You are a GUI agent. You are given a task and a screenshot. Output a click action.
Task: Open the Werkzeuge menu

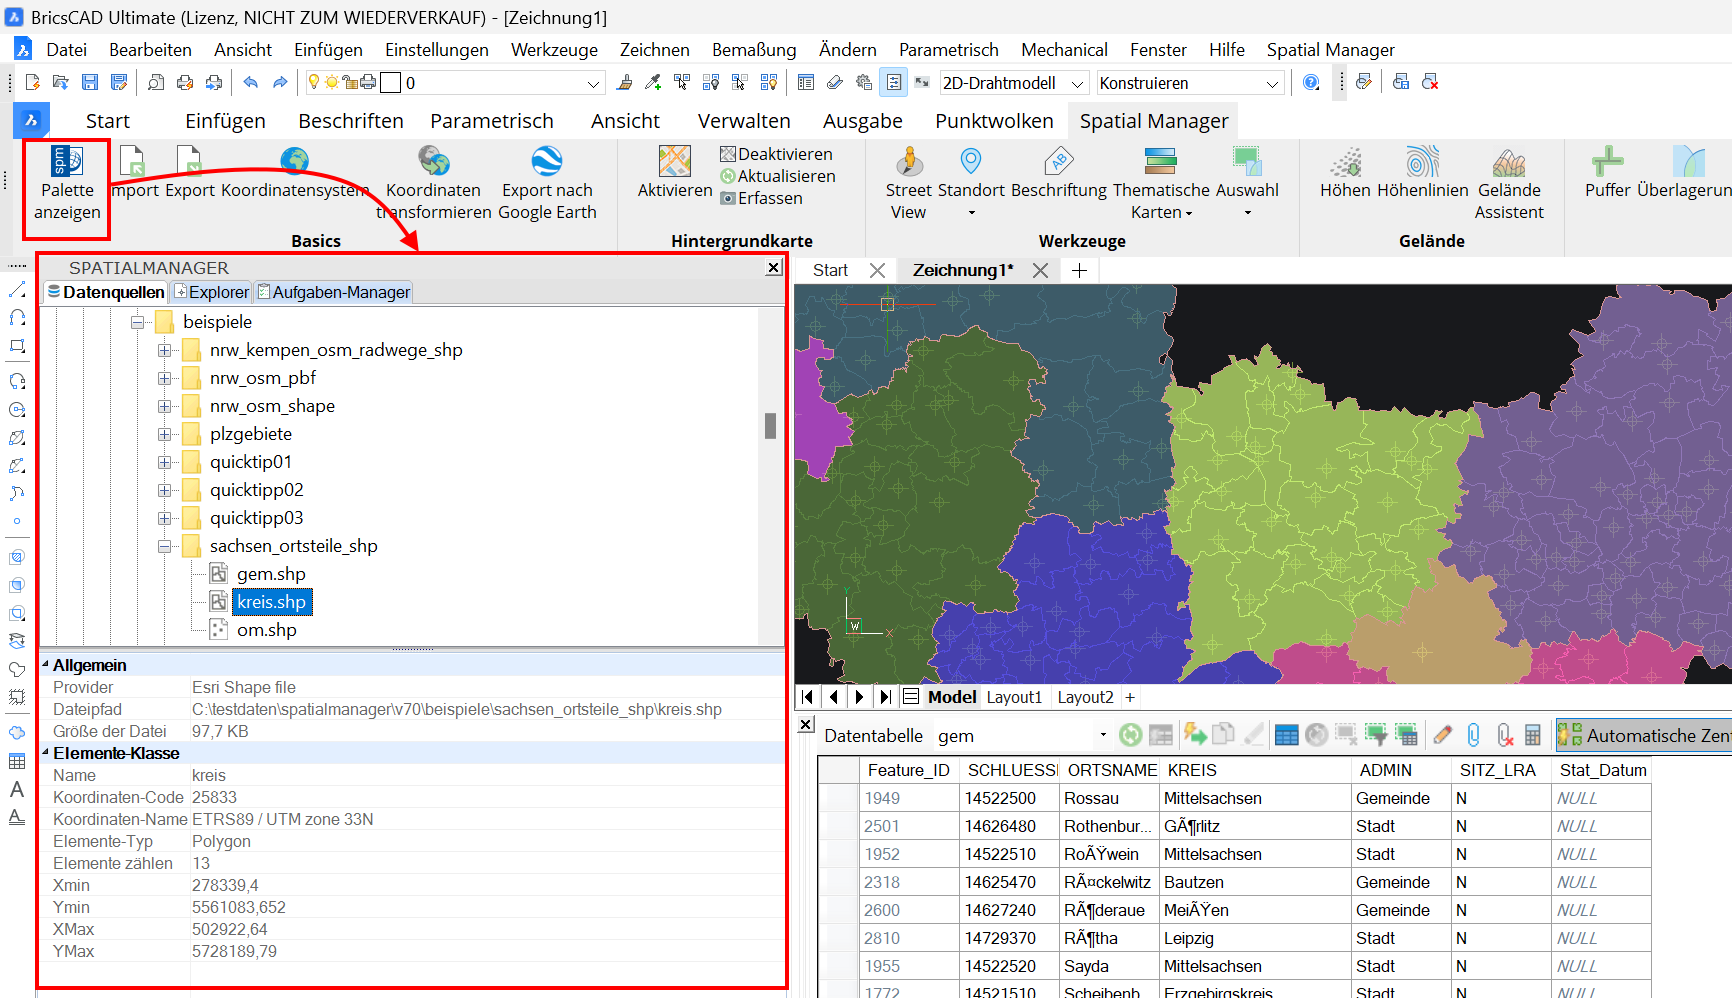point(554,49)
